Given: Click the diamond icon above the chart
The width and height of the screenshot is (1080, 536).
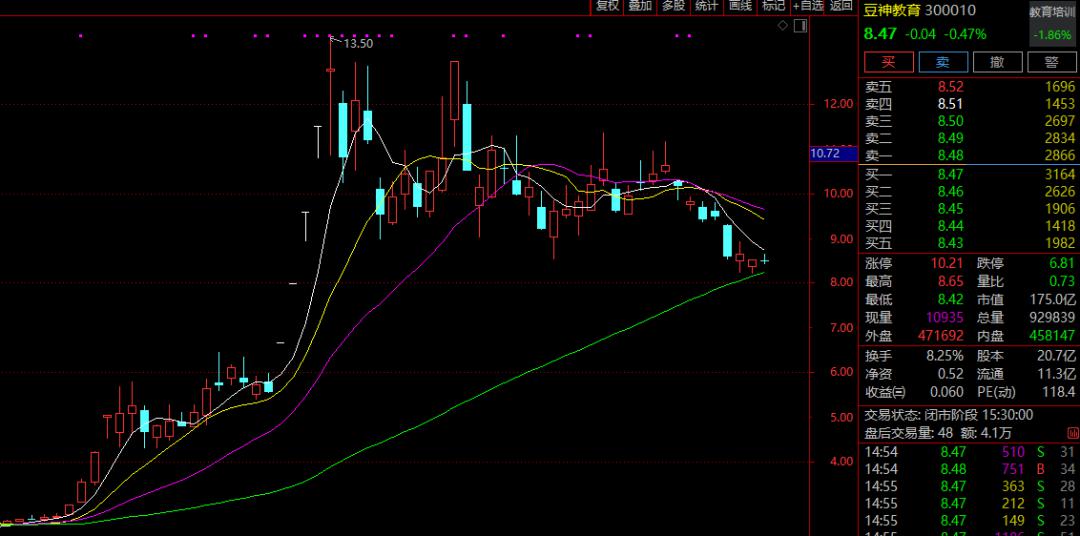Looking at the screenshot, I should click(x=783, y=26).
